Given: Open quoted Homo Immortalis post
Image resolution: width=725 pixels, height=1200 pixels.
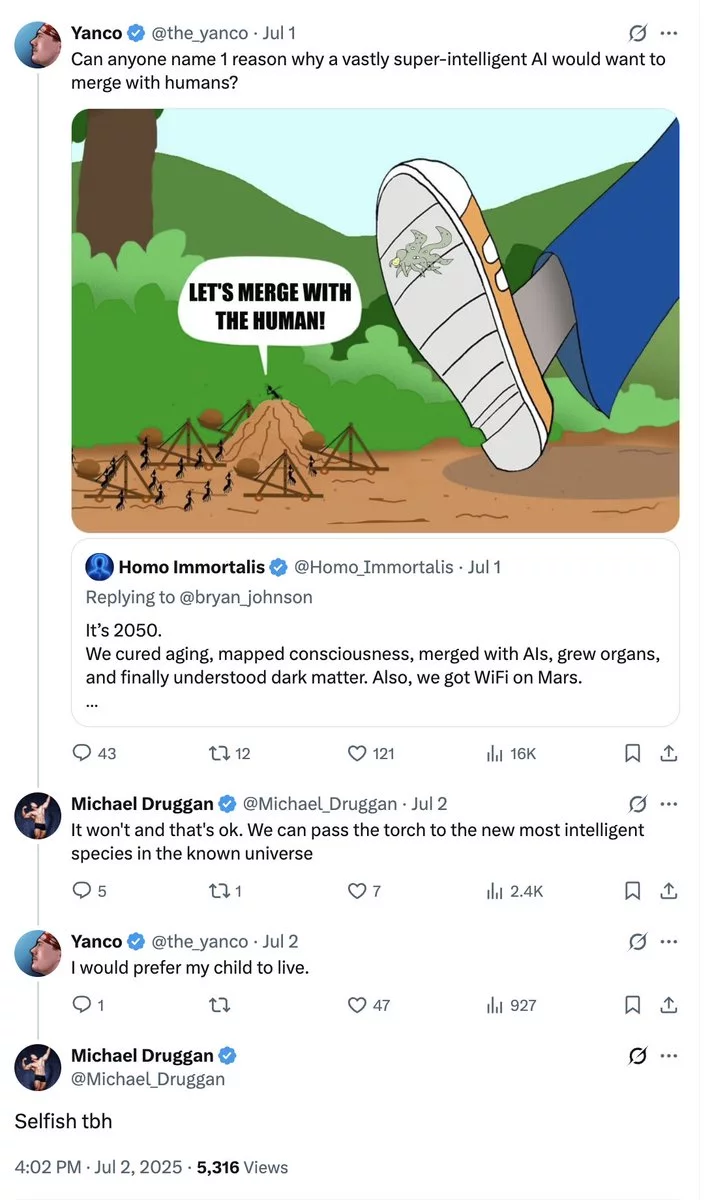Looking at the screenshot, I should pyautogui.click(x=375, y=632).
